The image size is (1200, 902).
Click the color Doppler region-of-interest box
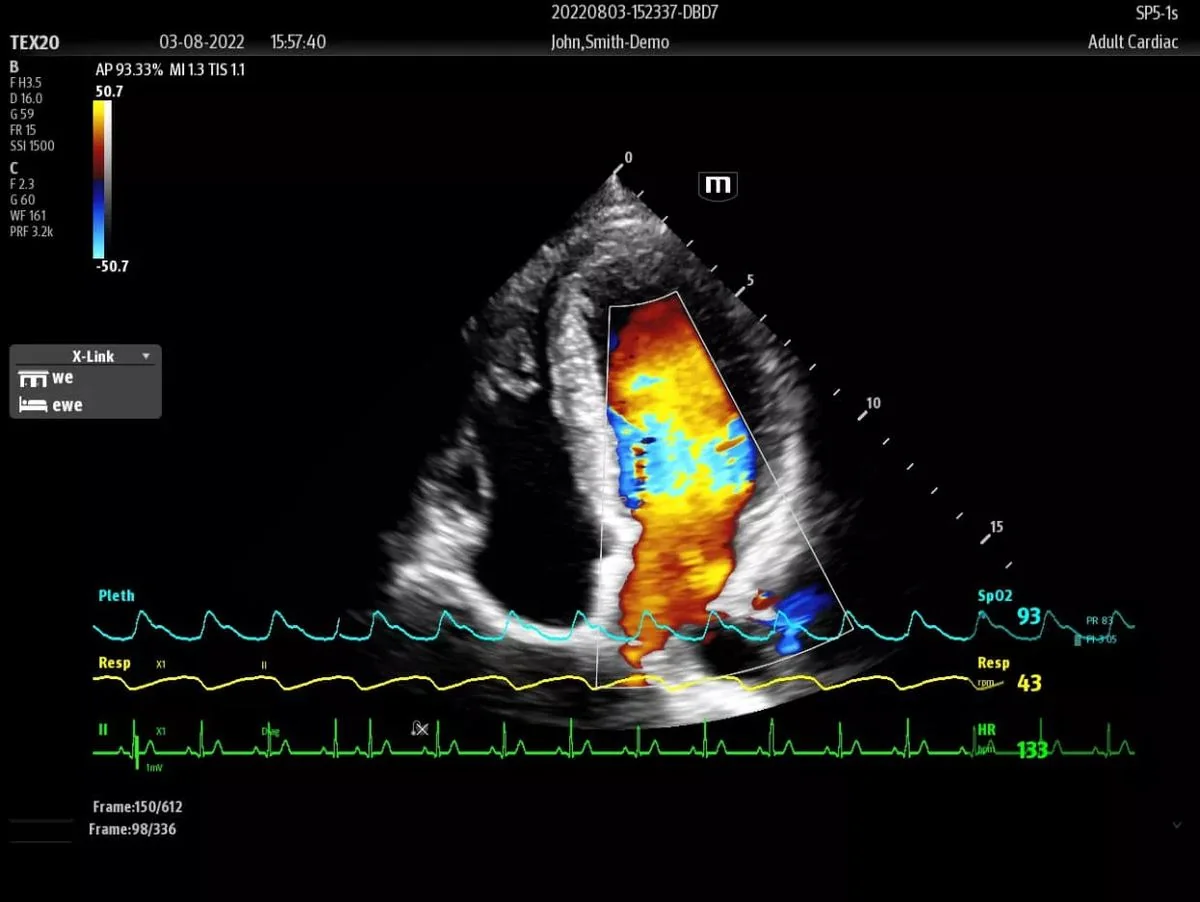coord(725,490)
